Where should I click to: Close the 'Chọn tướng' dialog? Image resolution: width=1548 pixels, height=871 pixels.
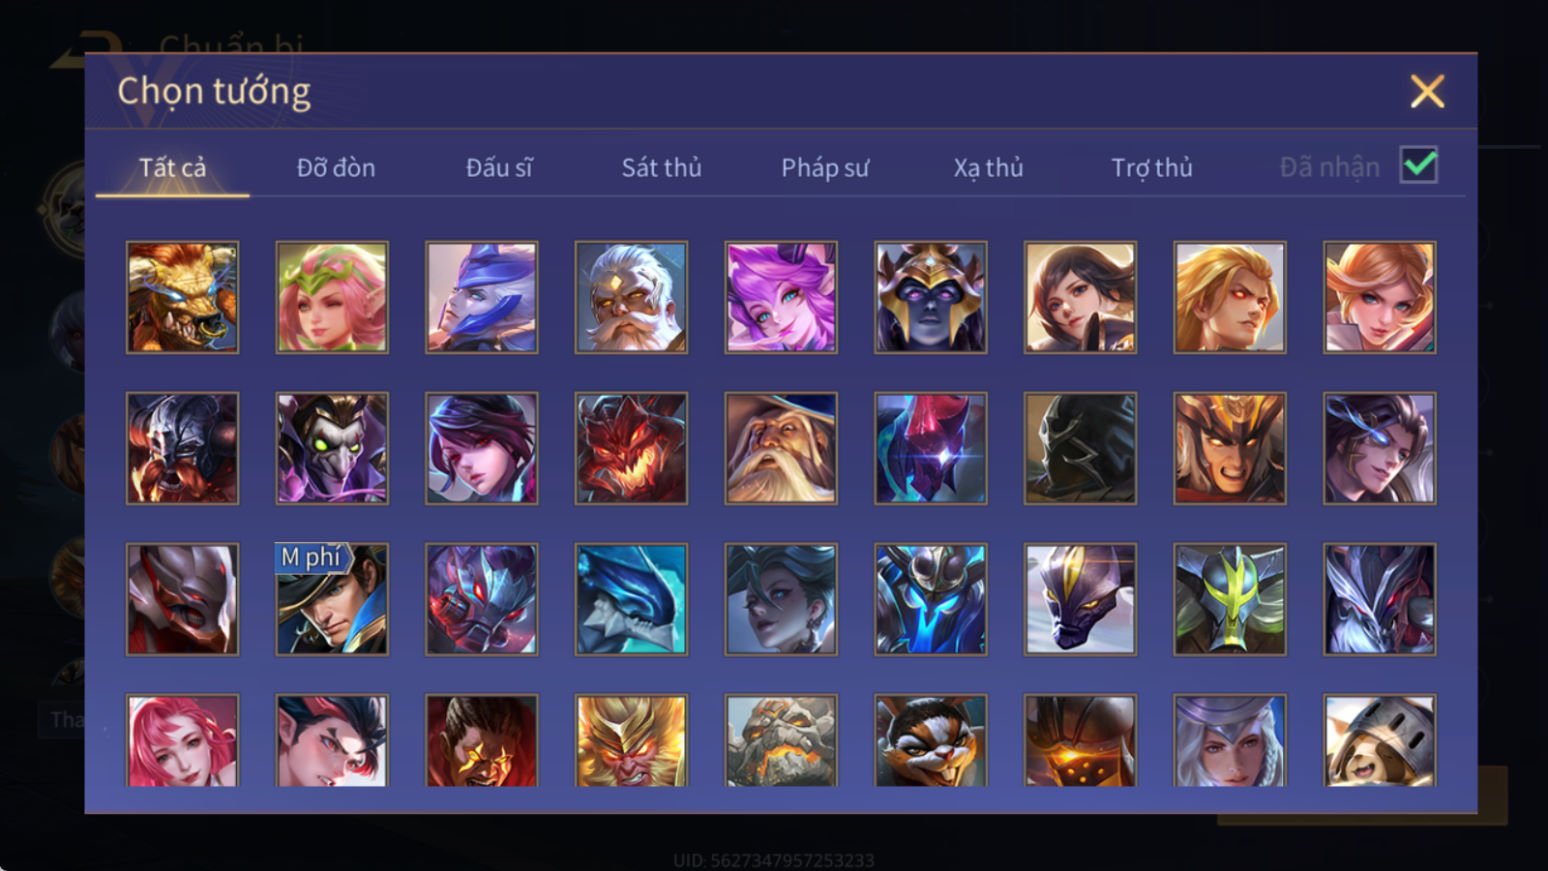pos(1427,91)
